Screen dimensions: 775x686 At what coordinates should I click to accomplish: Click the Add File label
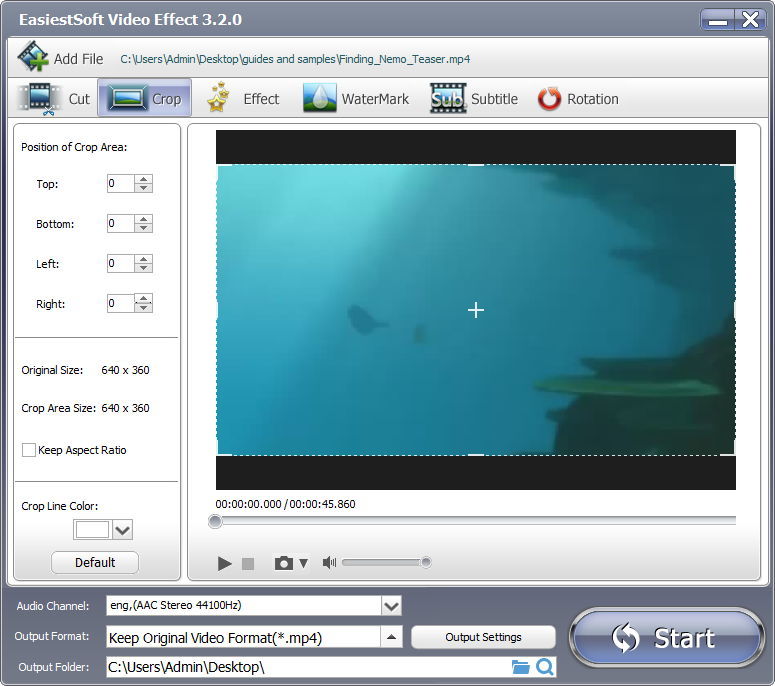pyautogui.click(x=79, y=59)
